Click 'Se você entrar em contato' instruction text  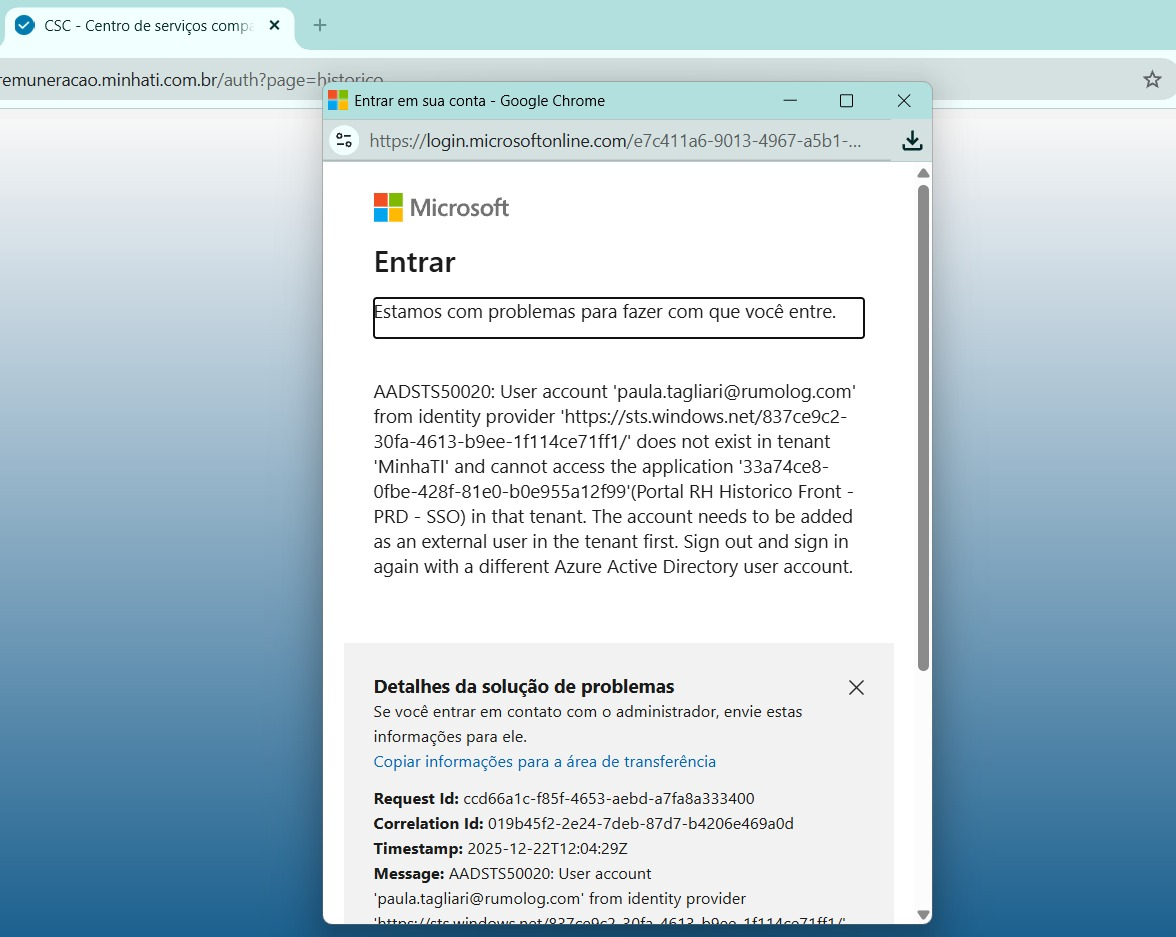point(588,724)
